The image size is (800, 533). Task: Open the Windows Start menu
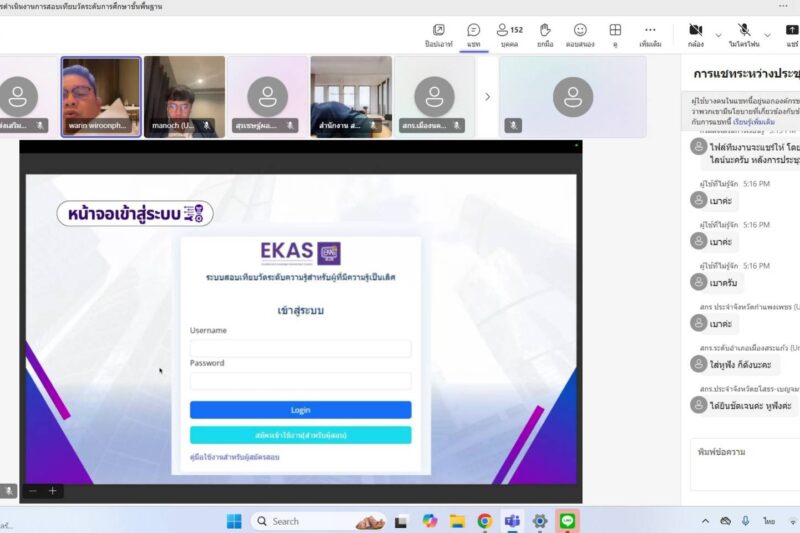(234, 521)
